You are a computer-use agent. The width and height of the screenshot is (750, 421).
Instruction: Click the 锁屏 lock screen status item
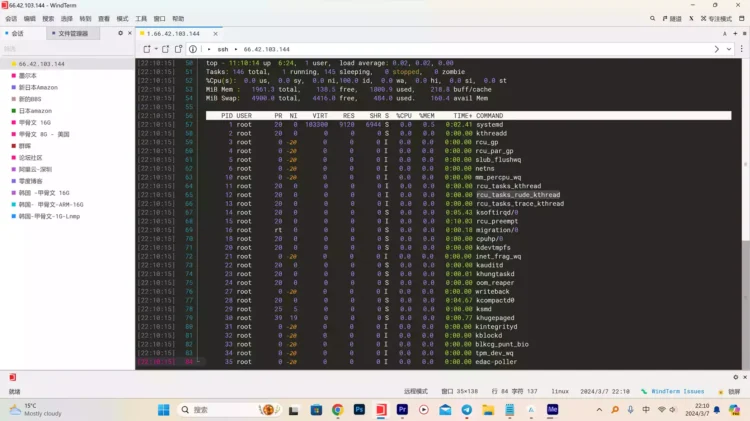[x=732, y=391]
